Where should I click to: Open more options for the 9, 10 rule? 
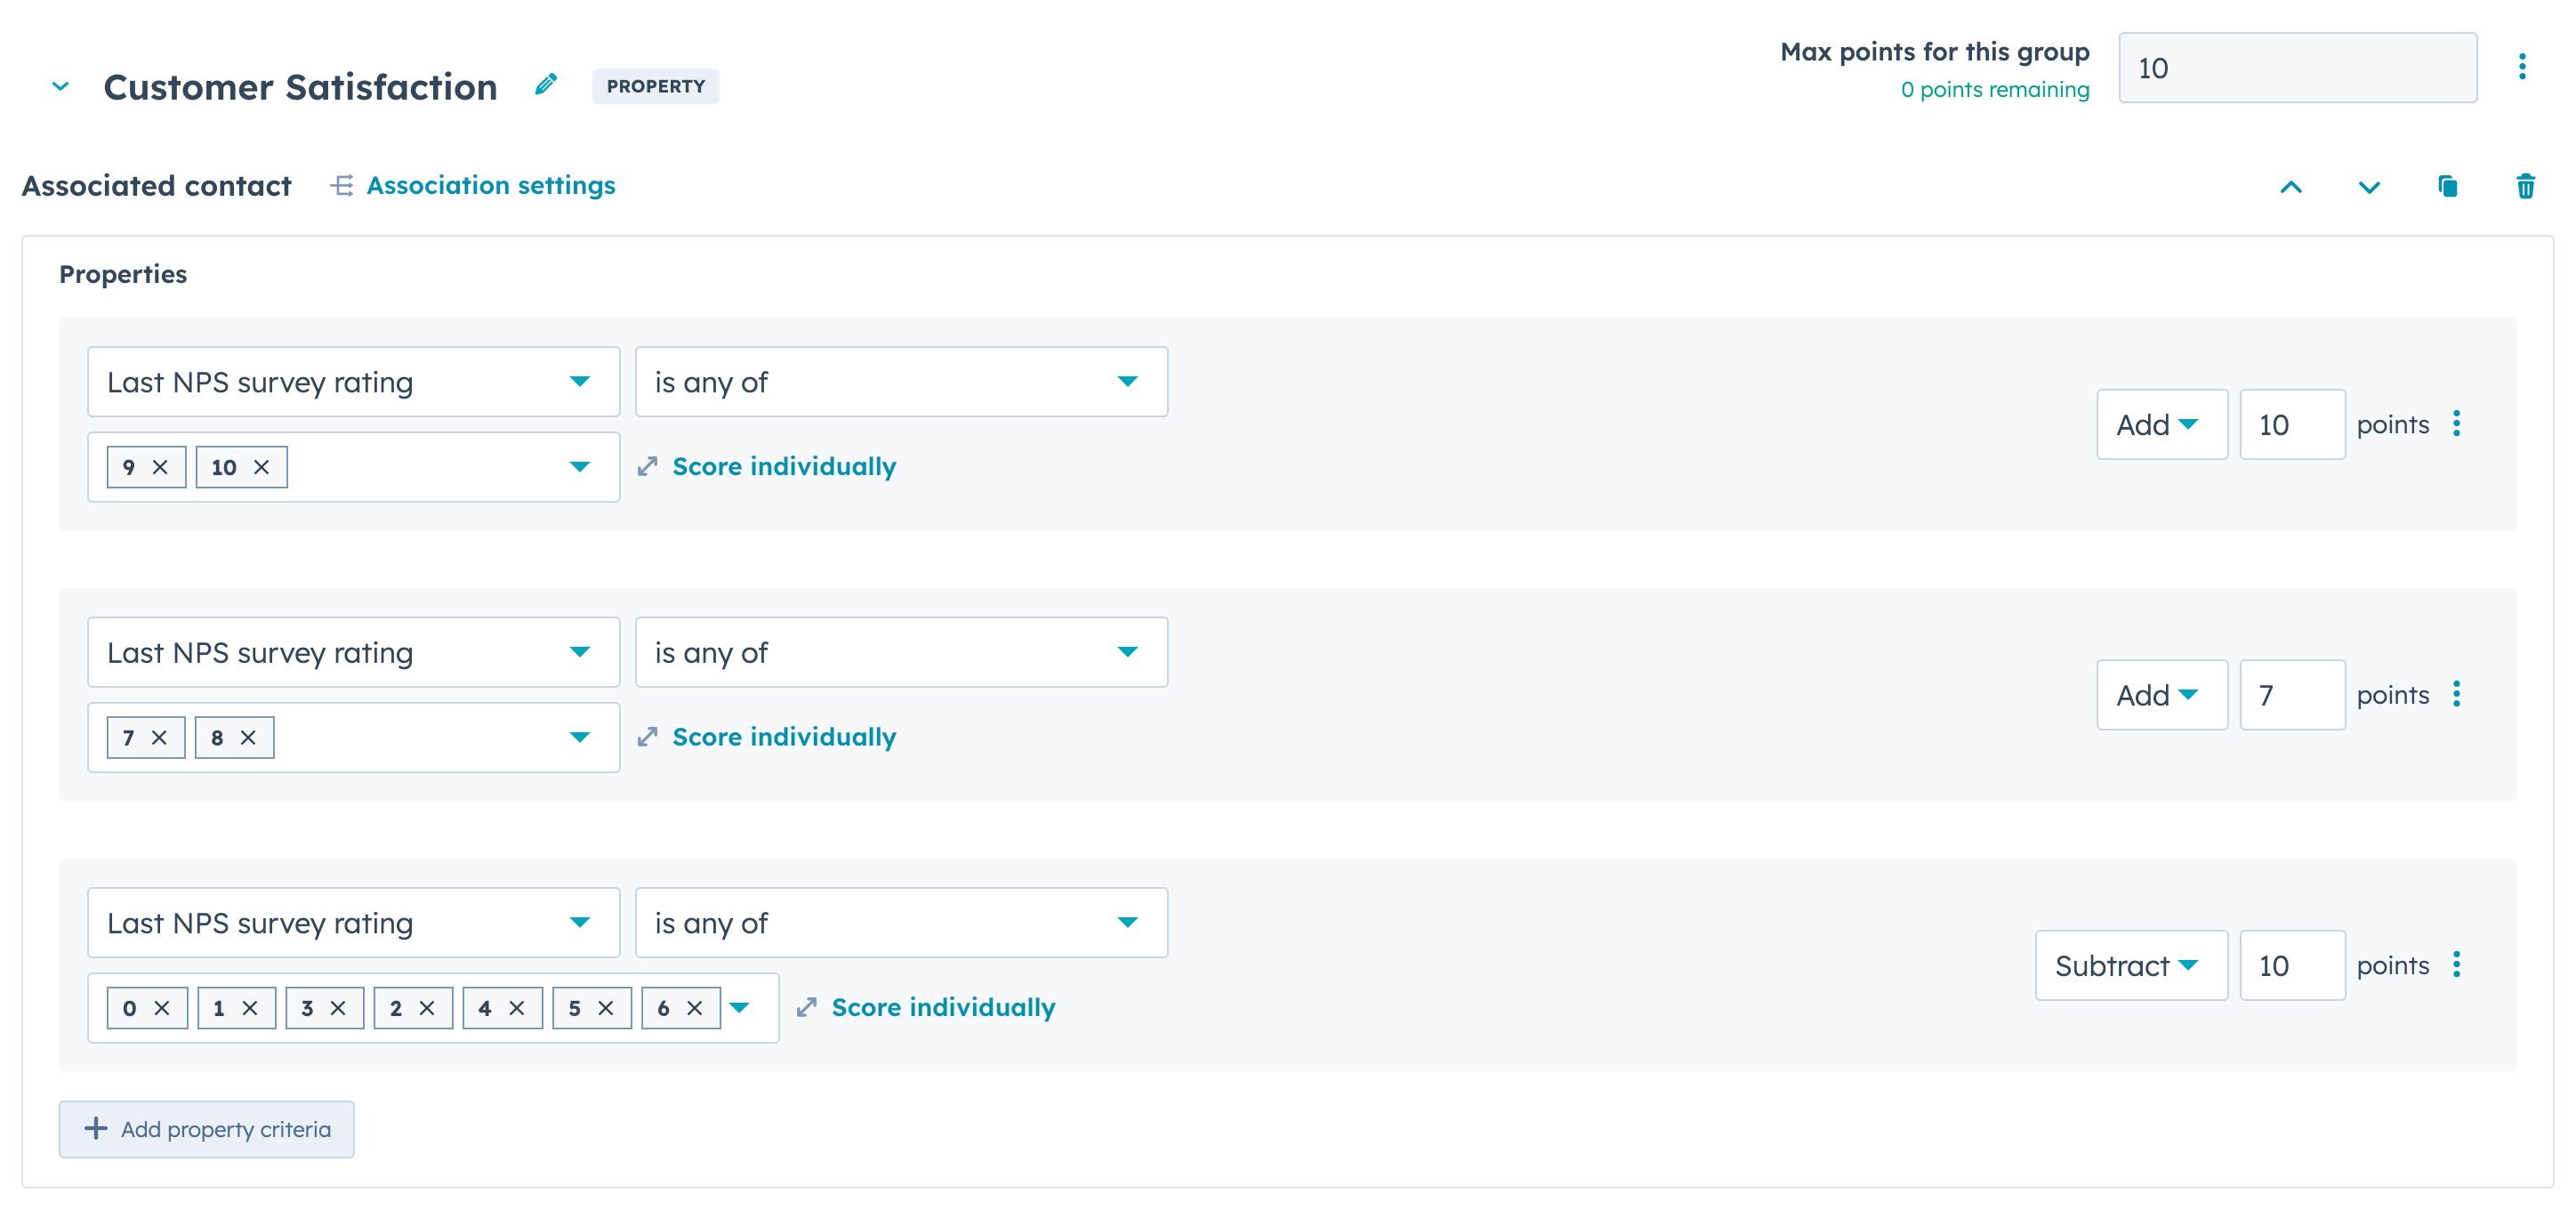coord(2456,424)
